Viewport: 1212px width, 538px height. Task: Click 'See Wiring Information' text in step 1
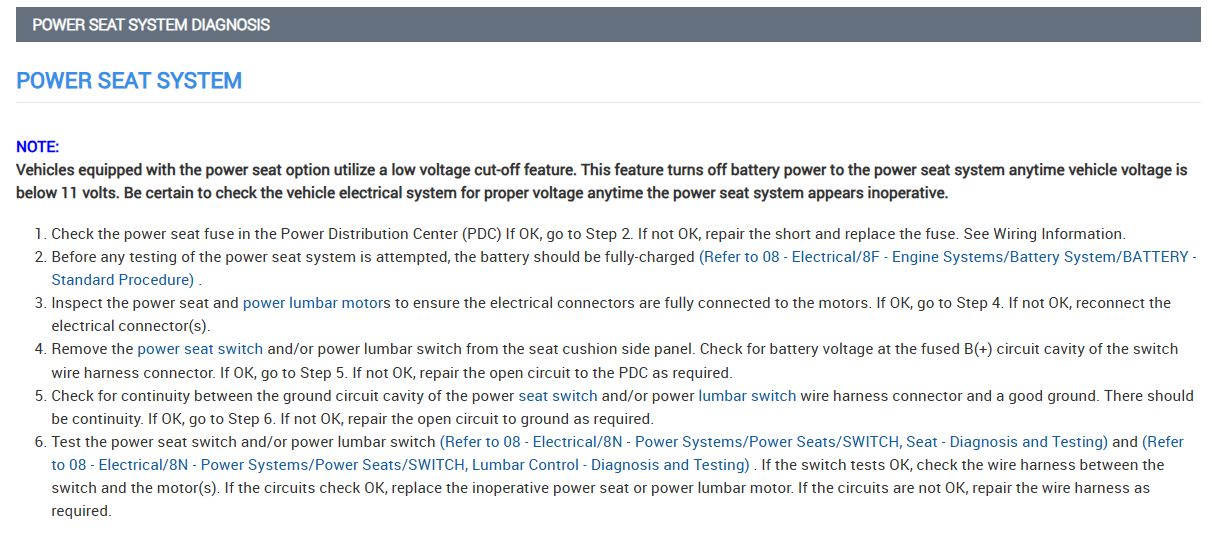[1044, 234]
